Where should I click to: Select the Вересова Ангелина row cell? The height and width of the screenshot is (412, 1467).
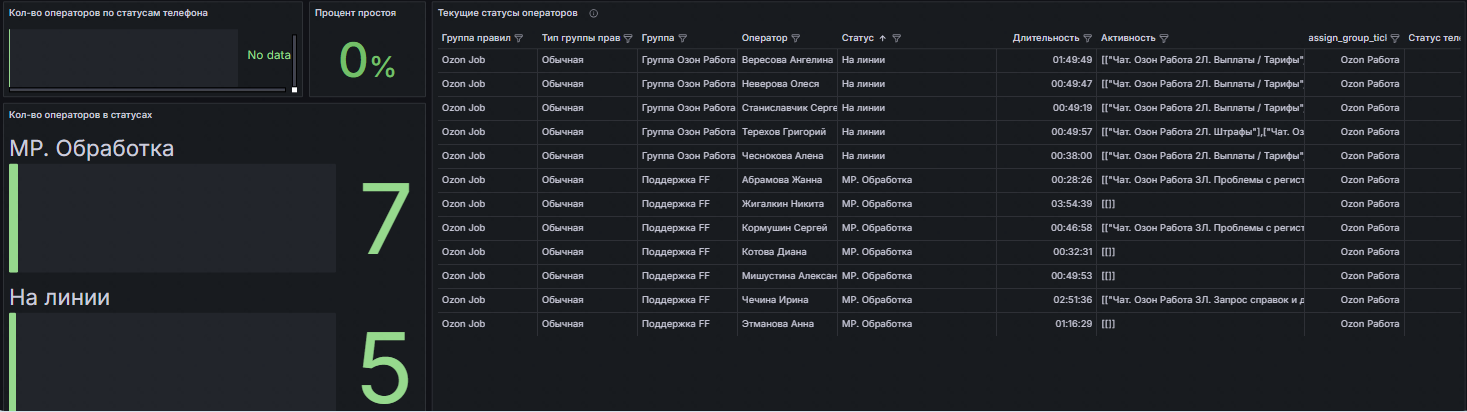[x=788, y=60]
